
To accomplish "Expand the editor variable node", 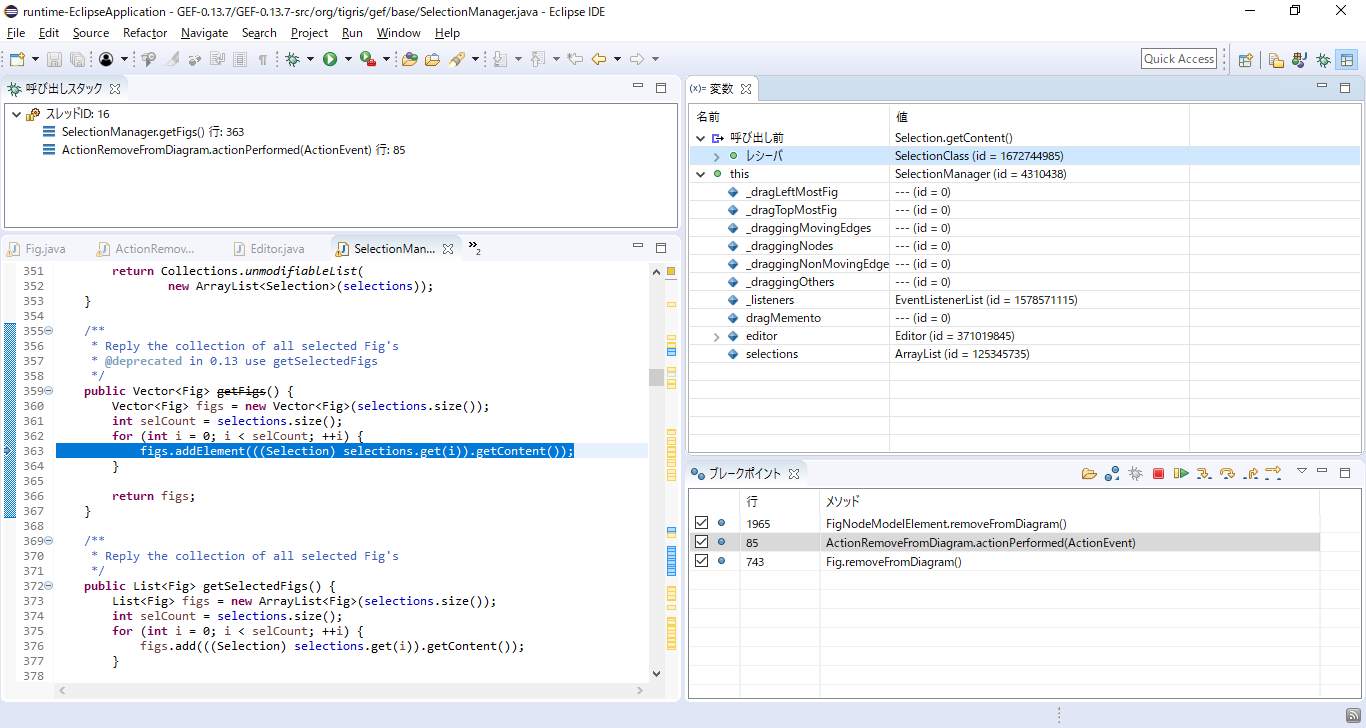I will pyautogui.click(x=716, y=336).
